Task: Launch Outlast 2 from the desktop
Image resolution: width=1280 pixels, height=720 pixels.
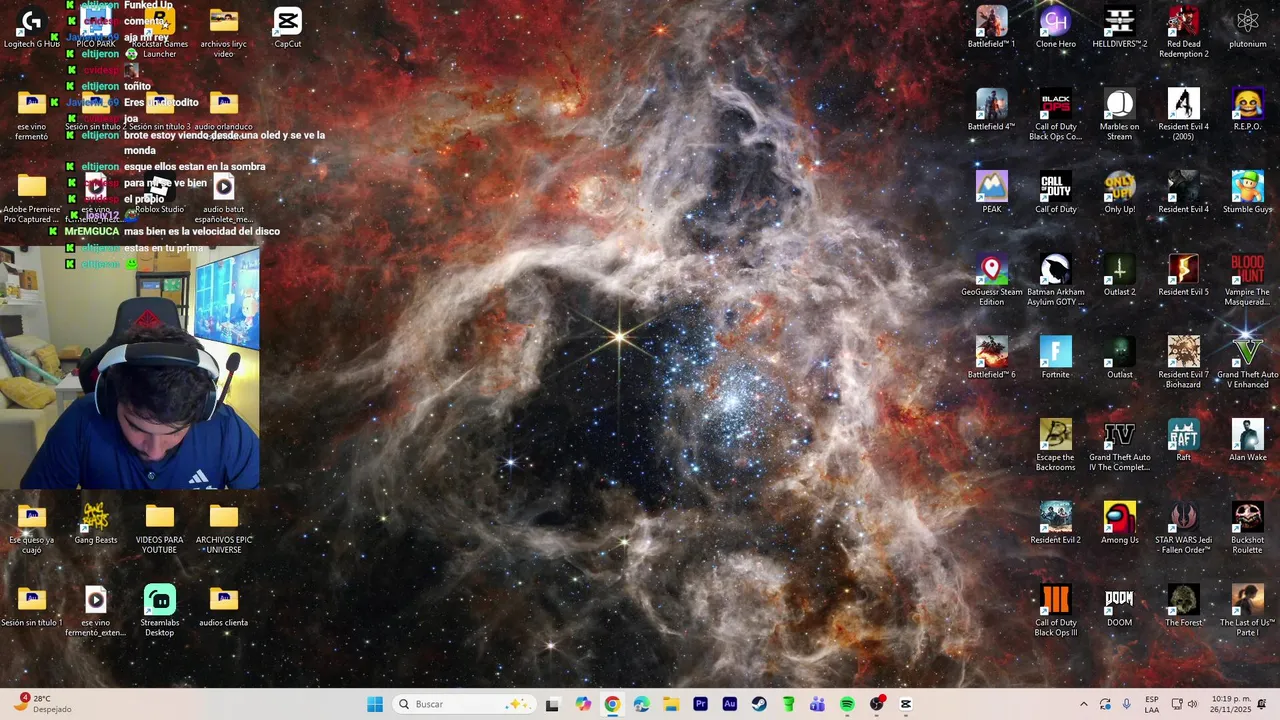Action: tap(1120, 276)
